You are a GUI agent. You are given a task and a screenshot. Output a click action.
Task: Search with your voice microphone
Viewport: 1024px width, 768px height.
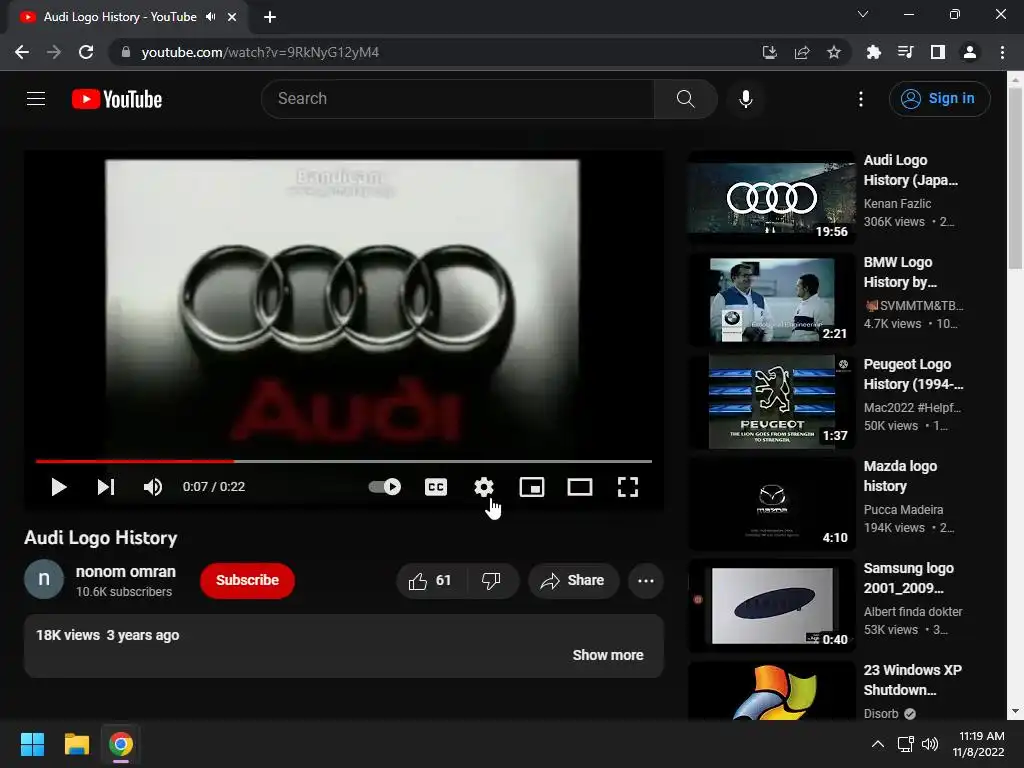click(x=746, y=99)
